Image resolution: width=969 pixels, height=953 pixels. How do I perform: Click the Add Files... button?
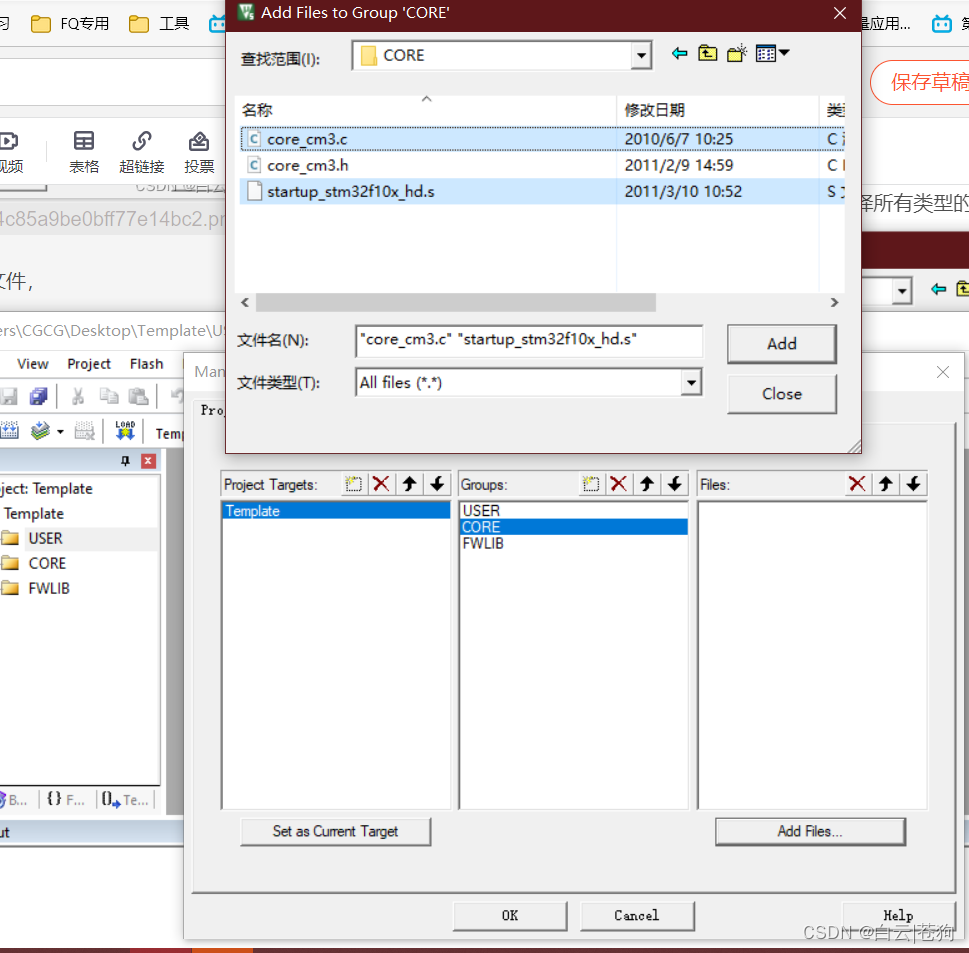point(810,832)
